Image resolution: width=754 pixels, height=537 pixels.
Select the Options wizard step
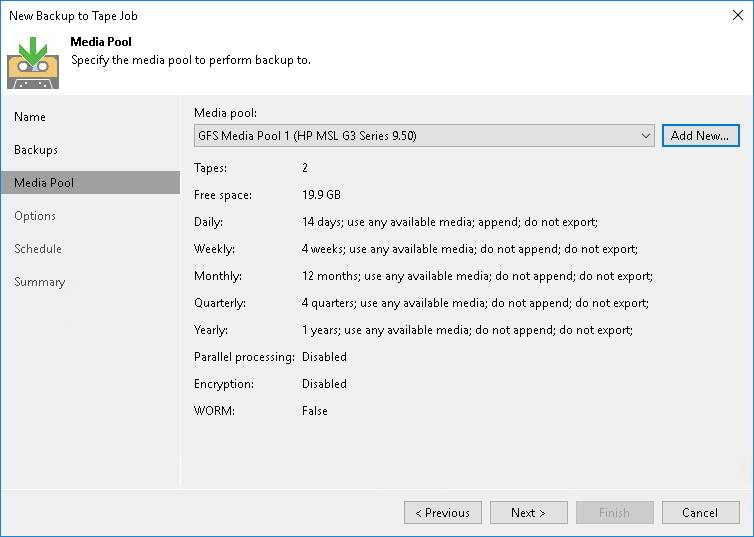click(x=35, y=216)
